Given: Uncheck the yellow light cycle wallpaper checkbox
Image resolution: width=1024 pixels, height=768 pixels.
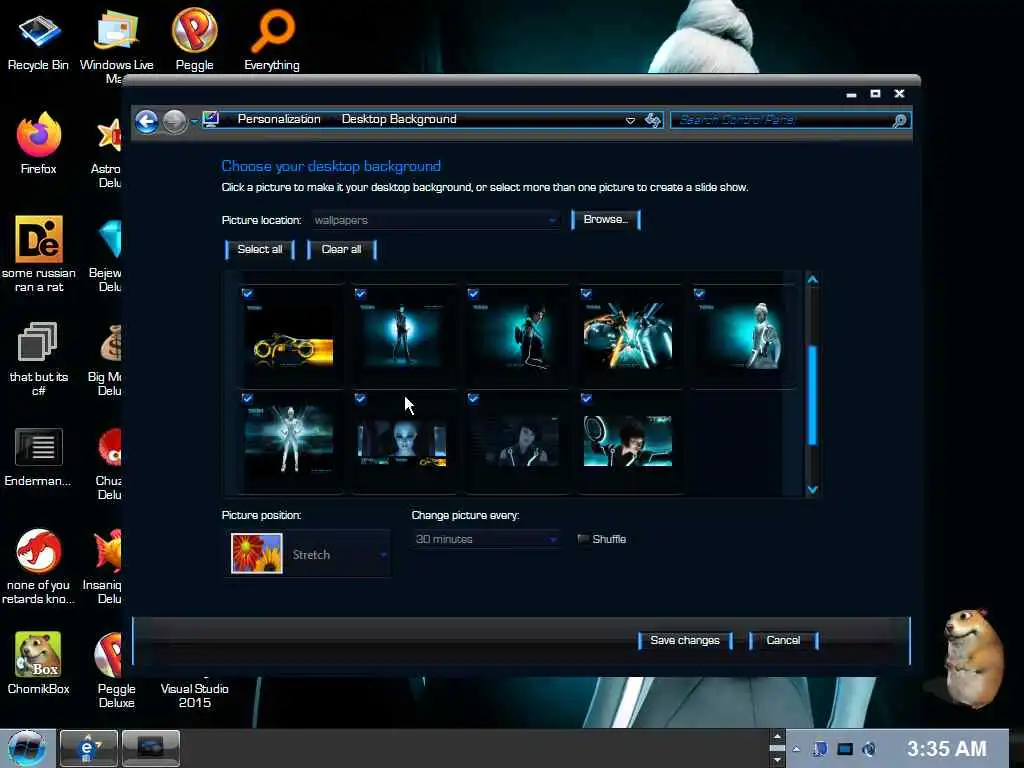Looking at the screenshot, I should coord(248,293).
